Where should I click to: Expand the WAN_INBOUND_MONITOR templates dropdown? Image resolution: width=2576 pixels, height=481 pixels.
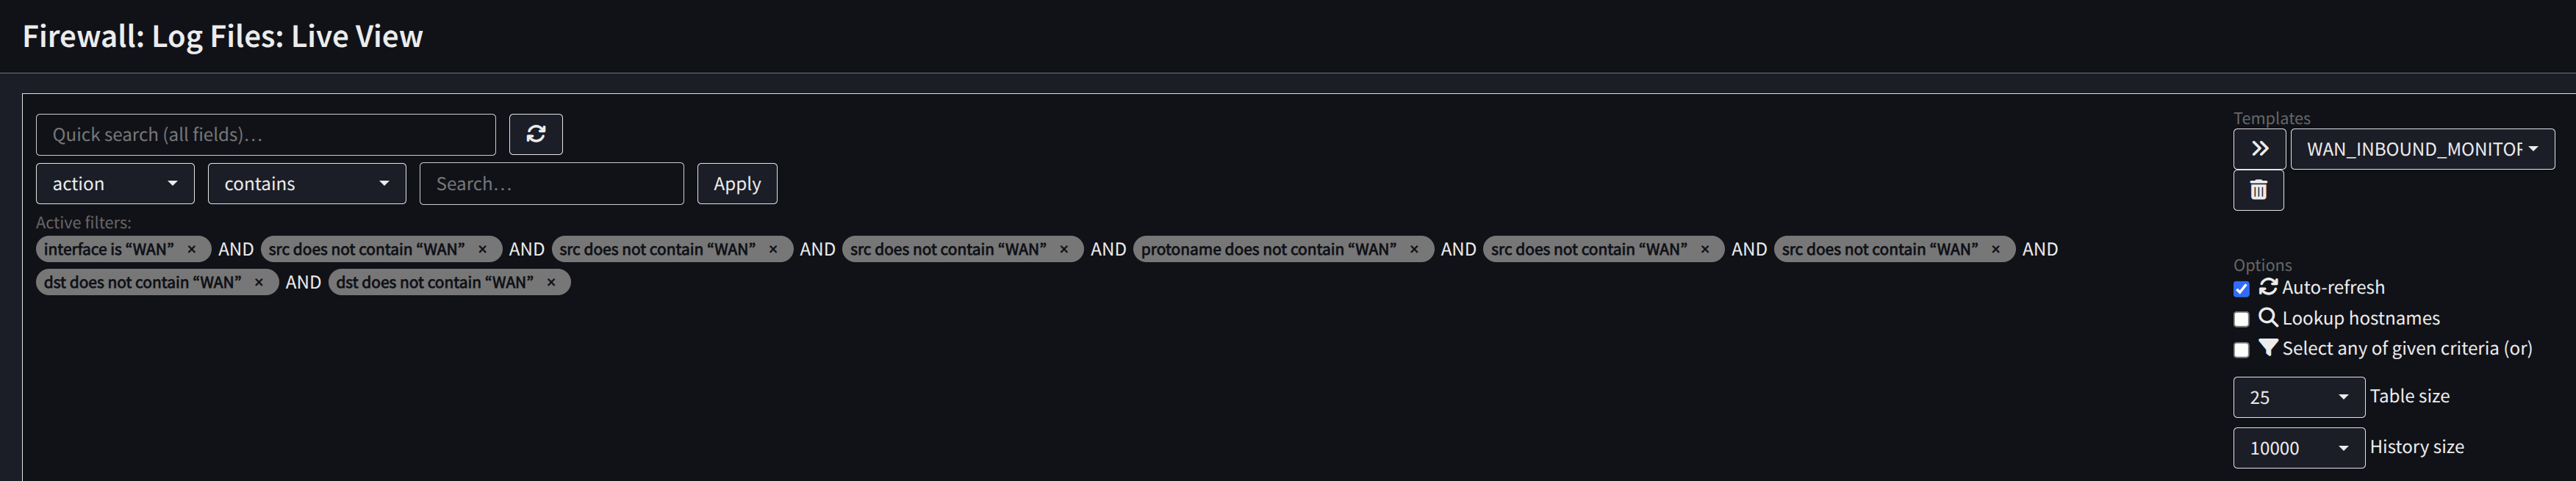click(2421, 149)
